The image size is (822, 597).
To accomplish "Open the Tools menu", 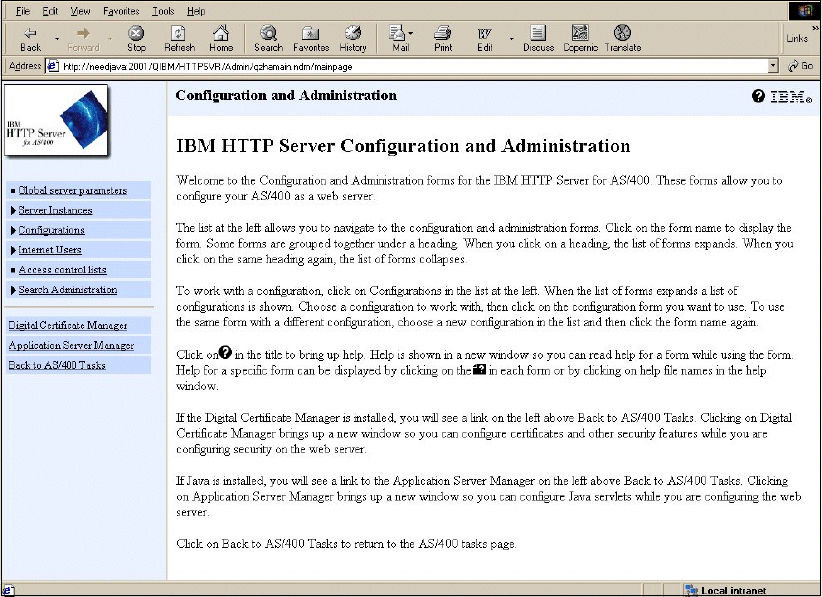I will click(x=163, y=11).
